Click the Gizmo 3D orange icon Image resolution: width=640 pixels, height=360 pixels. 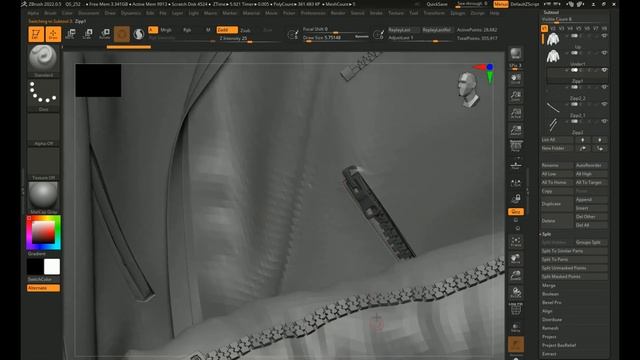point(122,34)
